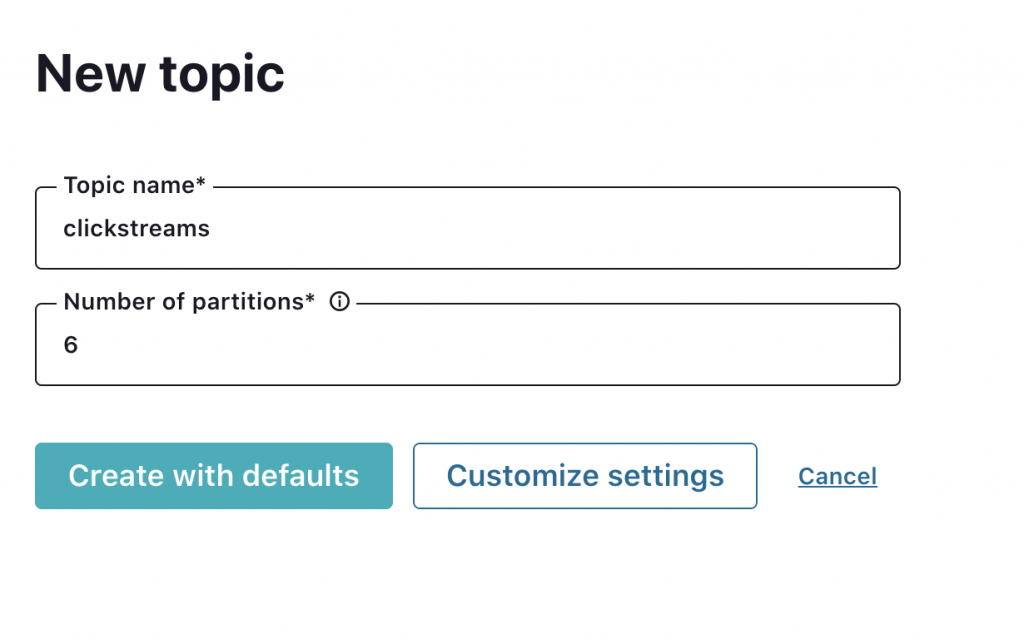
Task: Click the New topic page heading
Action: [x=159, y=73]
